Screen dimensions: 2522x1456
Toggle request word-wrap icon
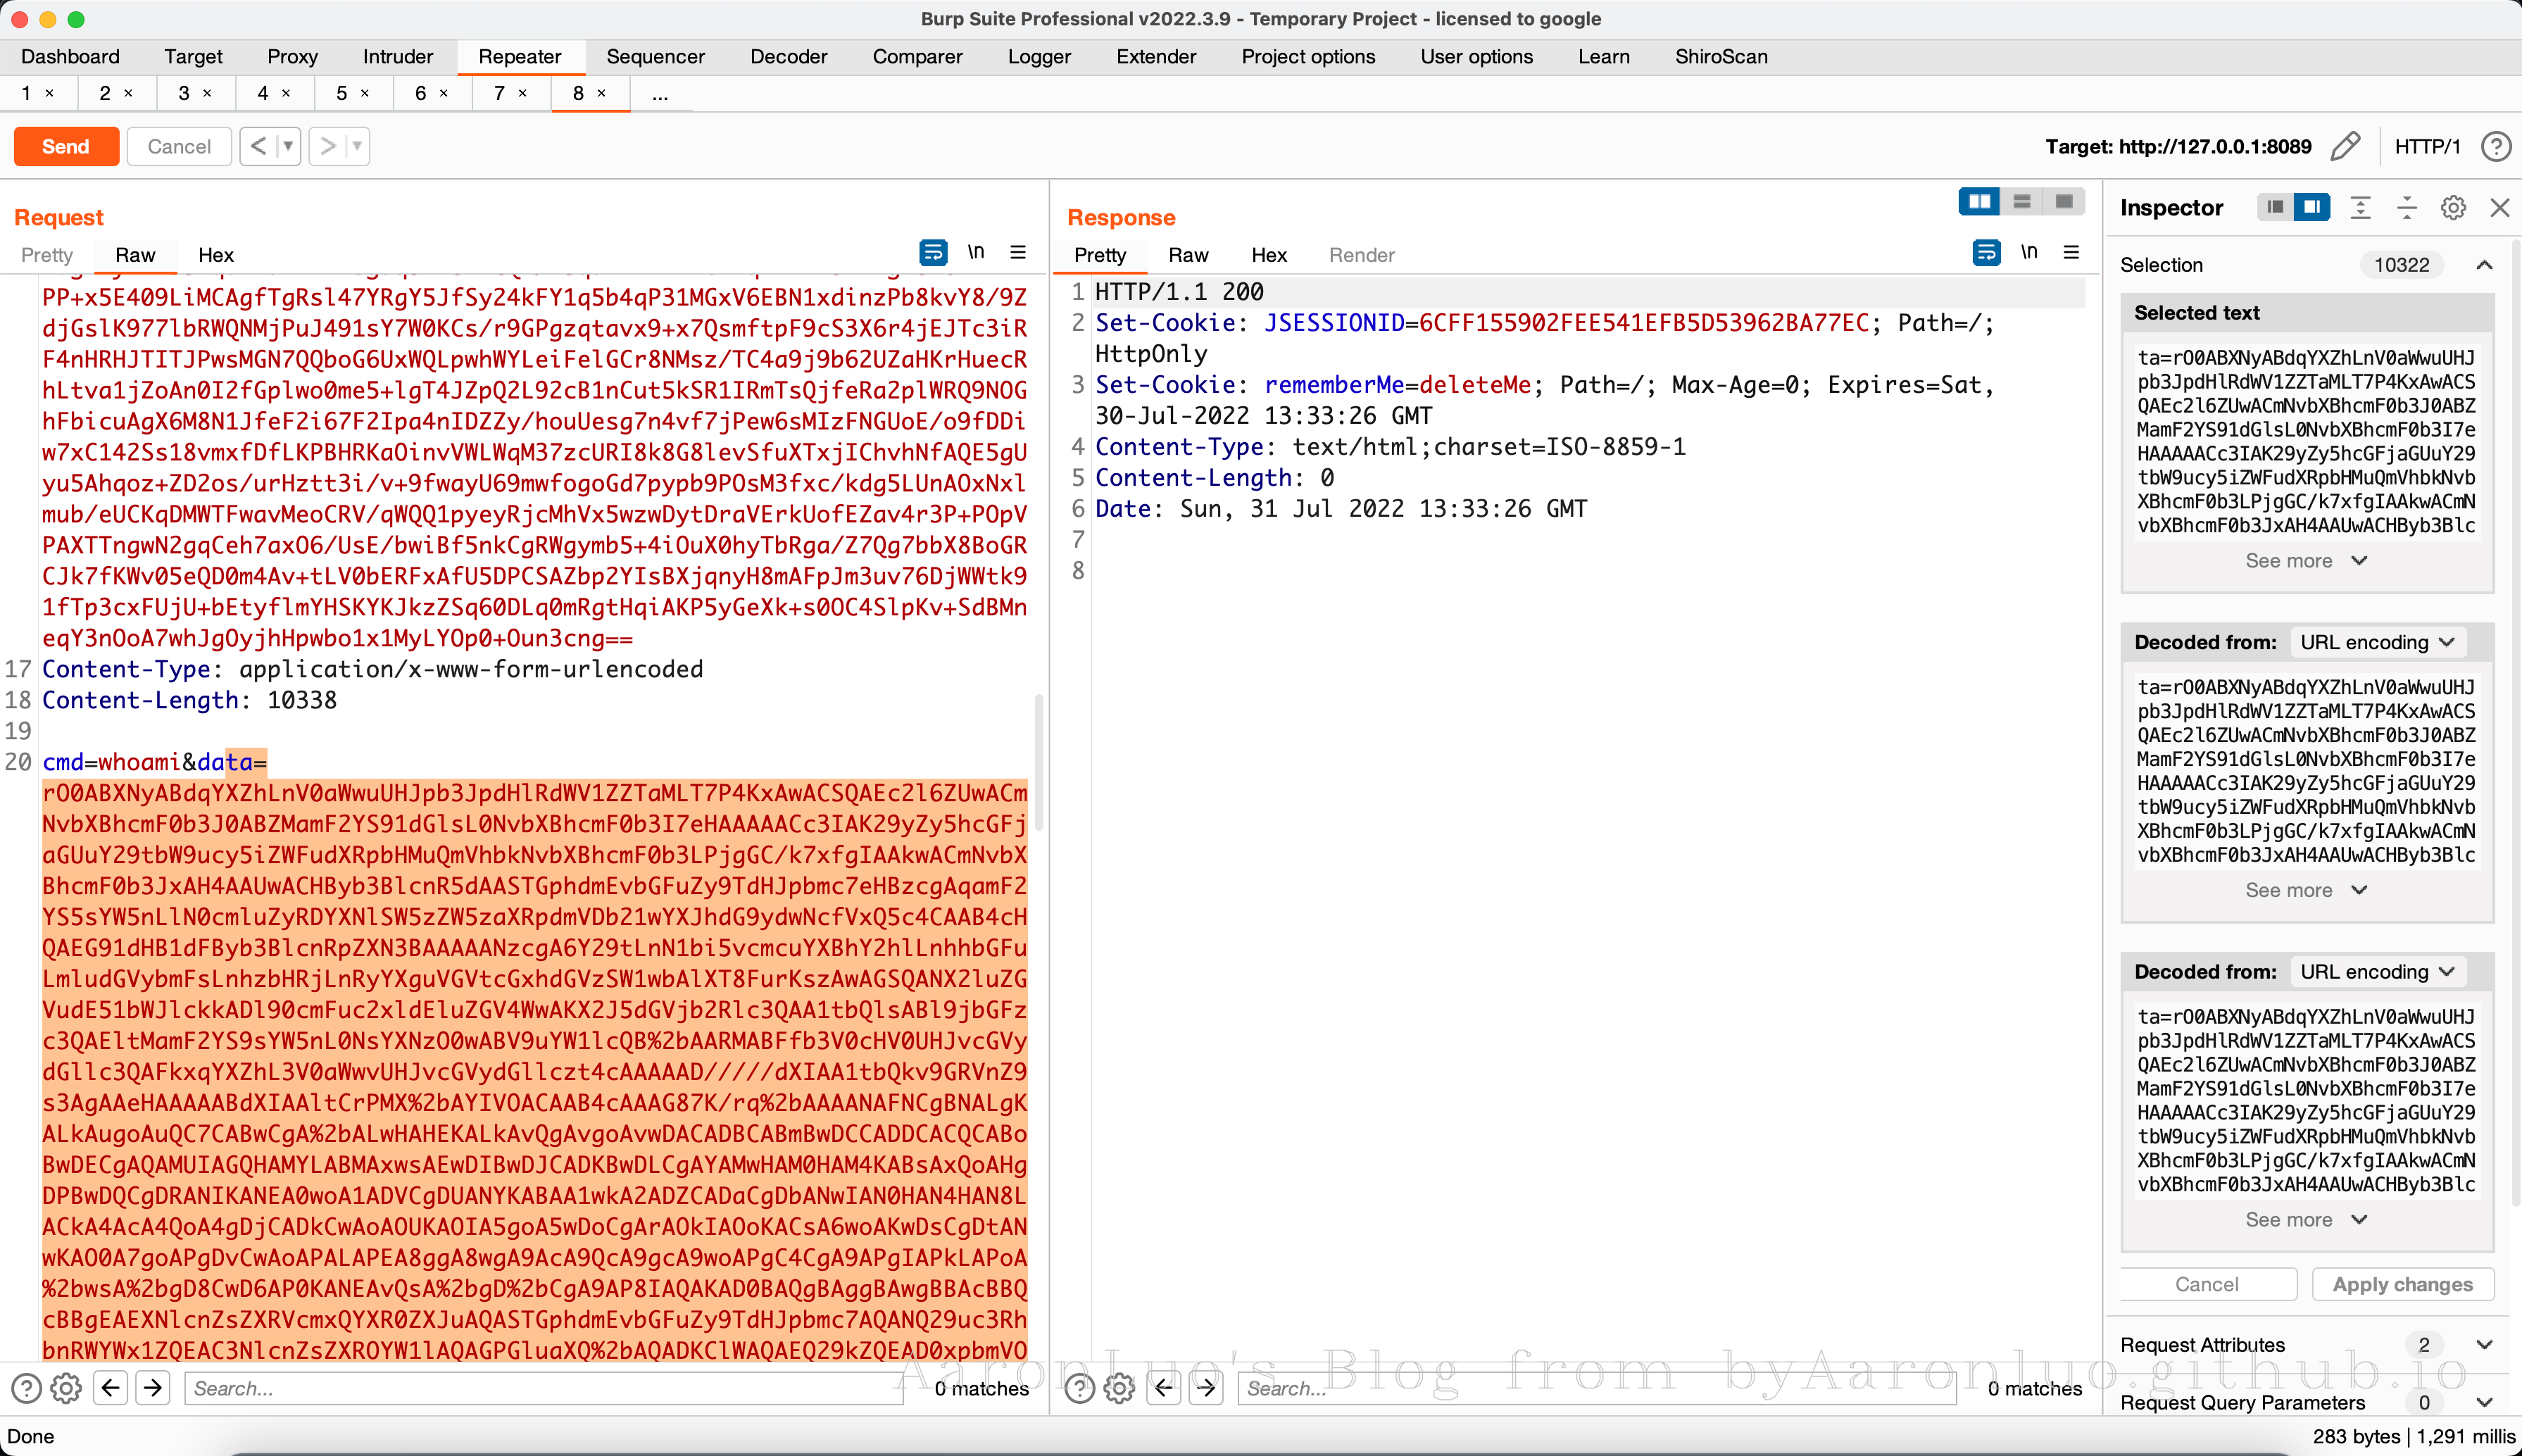coord(933,253)
